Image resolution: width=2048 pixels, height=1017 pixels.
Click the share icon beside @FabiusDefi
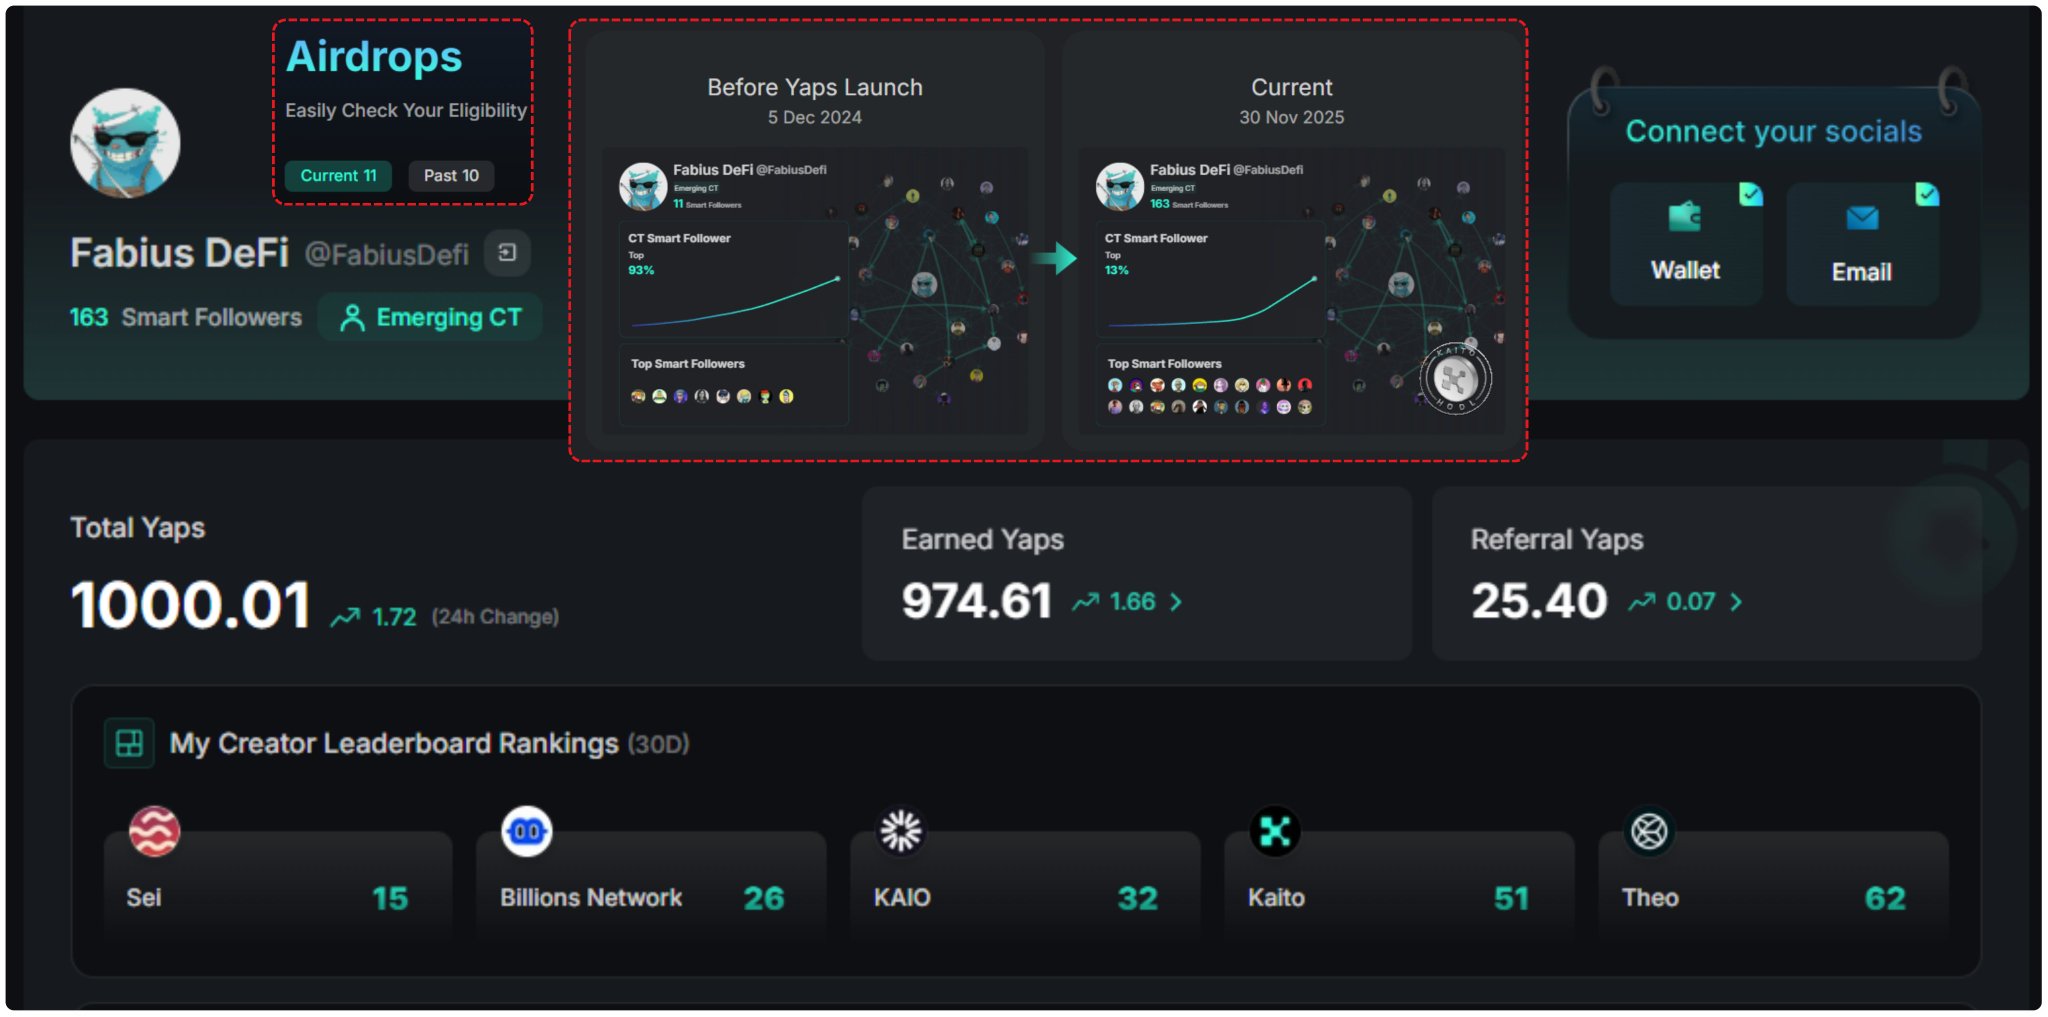point(507,253)
